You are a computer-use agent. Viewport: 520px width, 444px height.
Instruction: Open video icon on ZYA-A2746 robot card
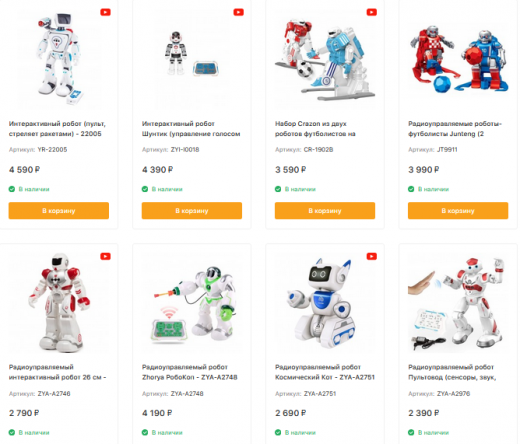[105, 256]
